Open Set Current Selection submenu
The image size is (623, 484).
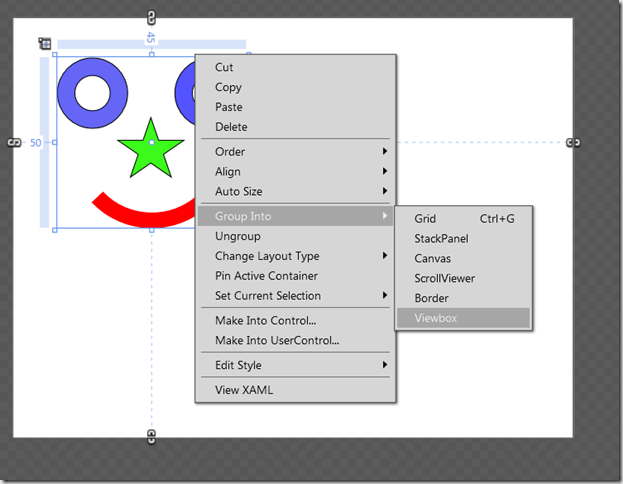[295, 296]
